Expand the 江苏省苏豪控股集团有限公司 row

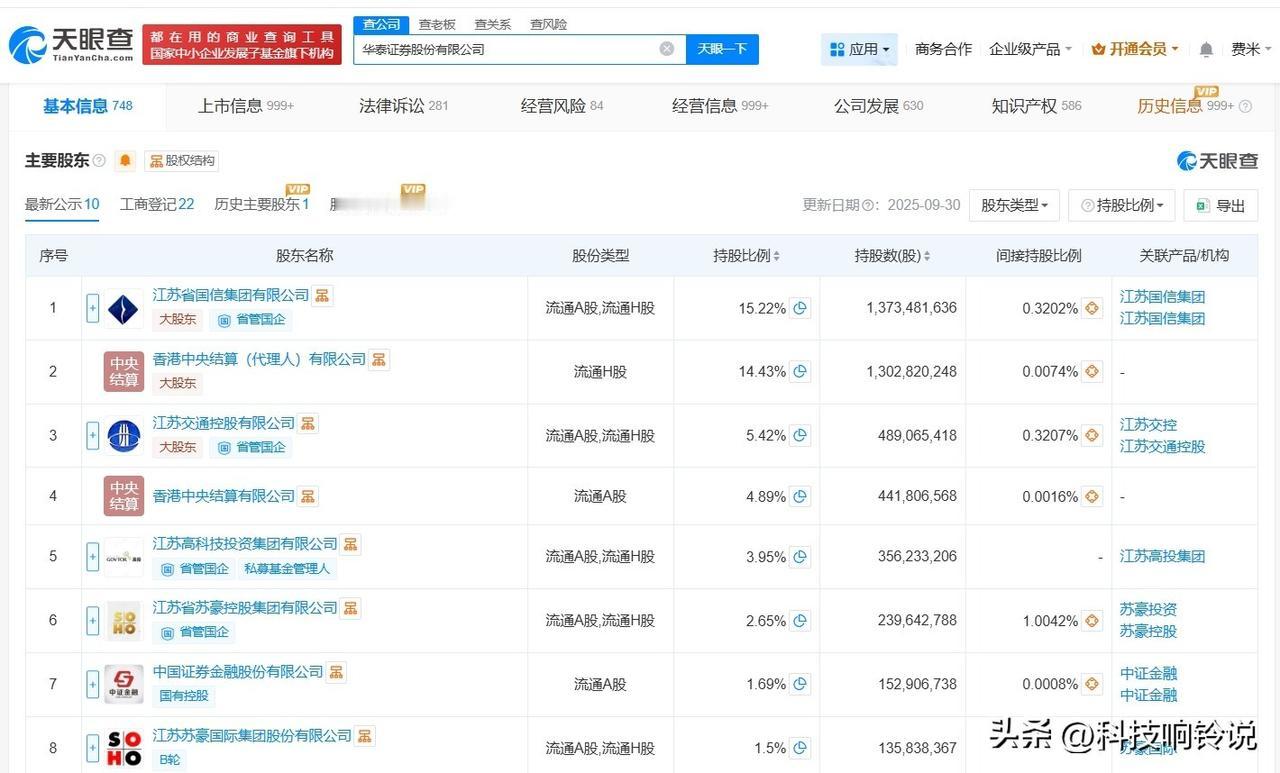[x=92, y=620]
